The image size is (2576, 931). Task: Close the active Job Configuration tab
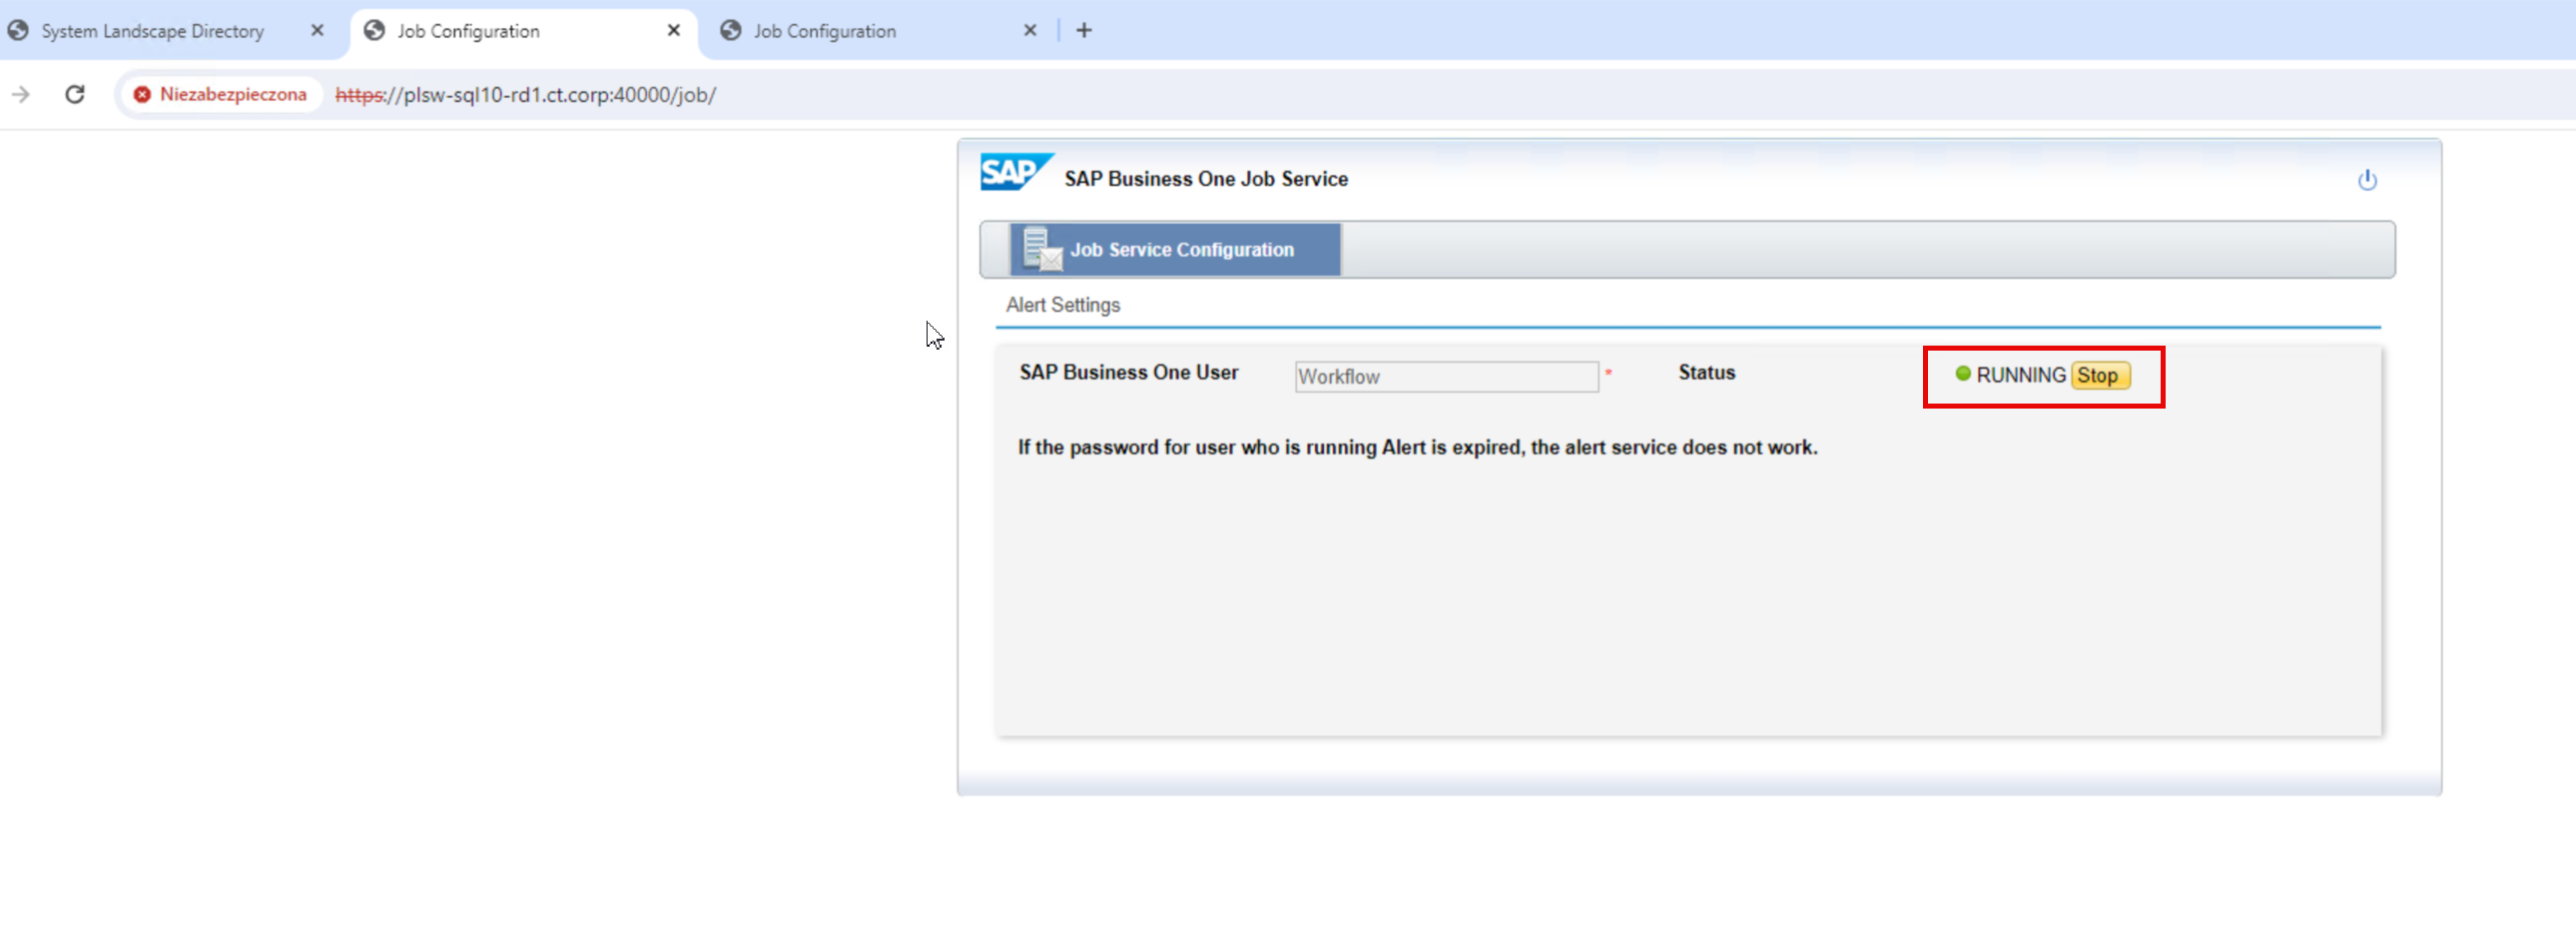674,30
